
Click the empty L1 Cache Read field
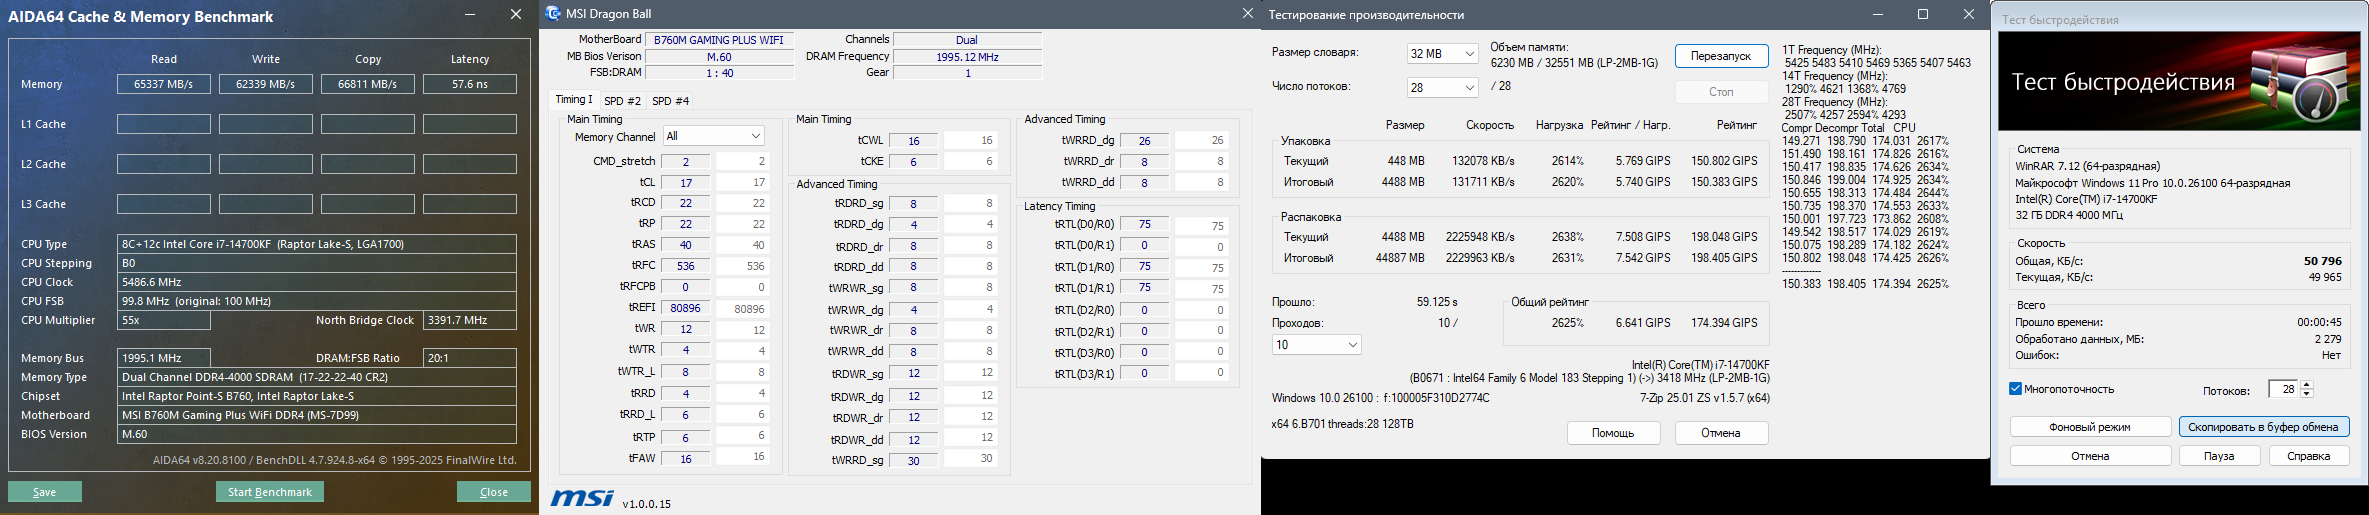[164, 124]
